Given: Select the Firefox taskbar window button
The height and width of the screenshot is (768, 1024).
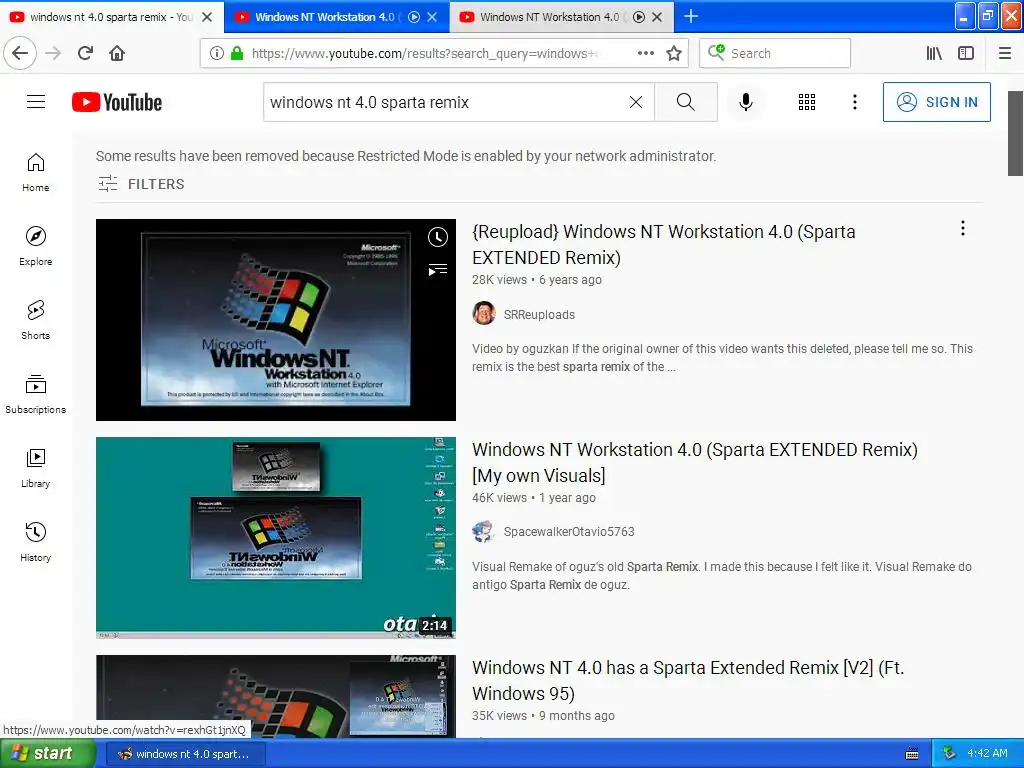Looking at the screenshot, I should (185, 754).
